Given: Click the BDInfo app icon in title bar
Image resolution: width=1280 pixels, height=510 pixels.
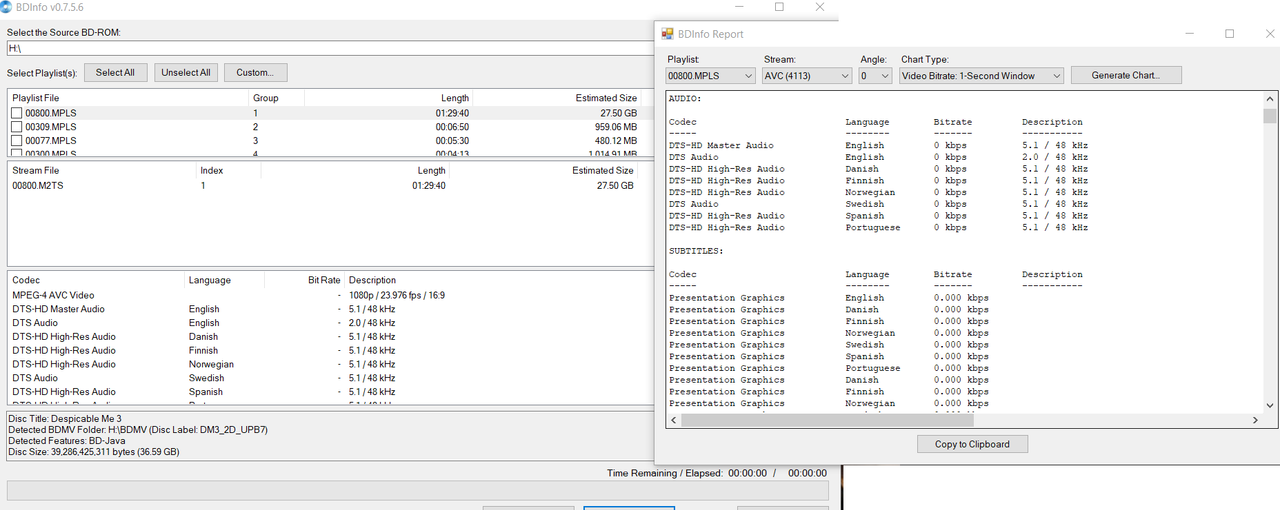Looking at the screenshot, I should coord(8,6).
